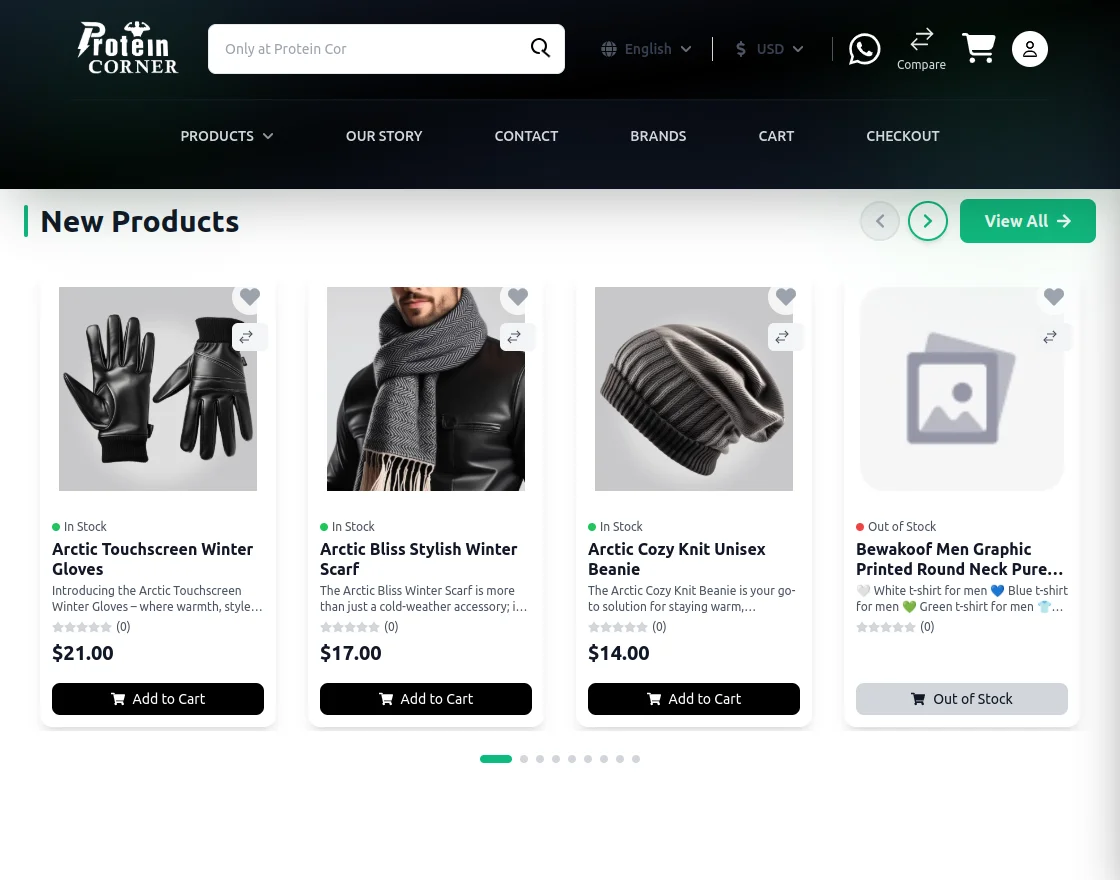Viewport: 1120px width, 880px height.
Task: Click the next arrow on the New Products carousel
Action: pyautogui.click(x=928, y=221)
